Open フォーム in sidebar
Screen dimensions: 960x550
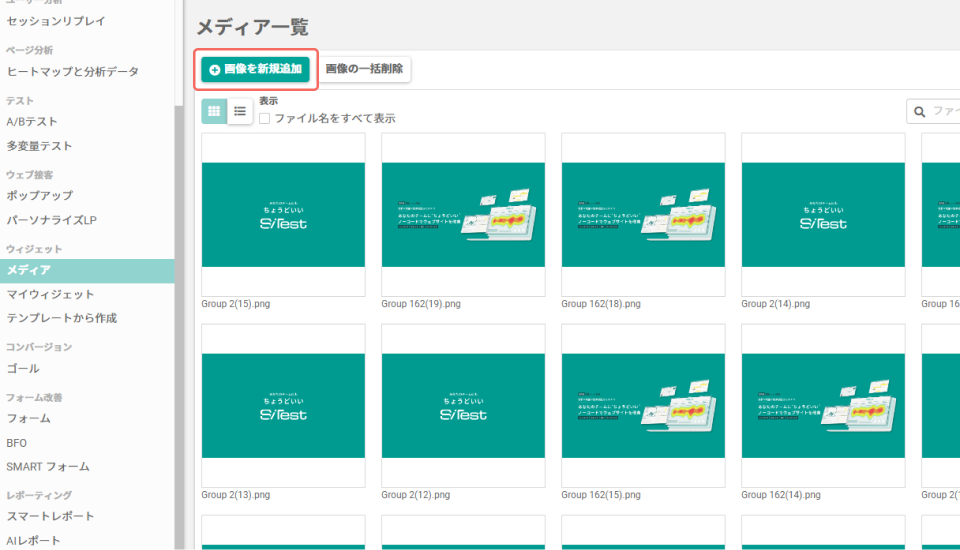point(28,418)
